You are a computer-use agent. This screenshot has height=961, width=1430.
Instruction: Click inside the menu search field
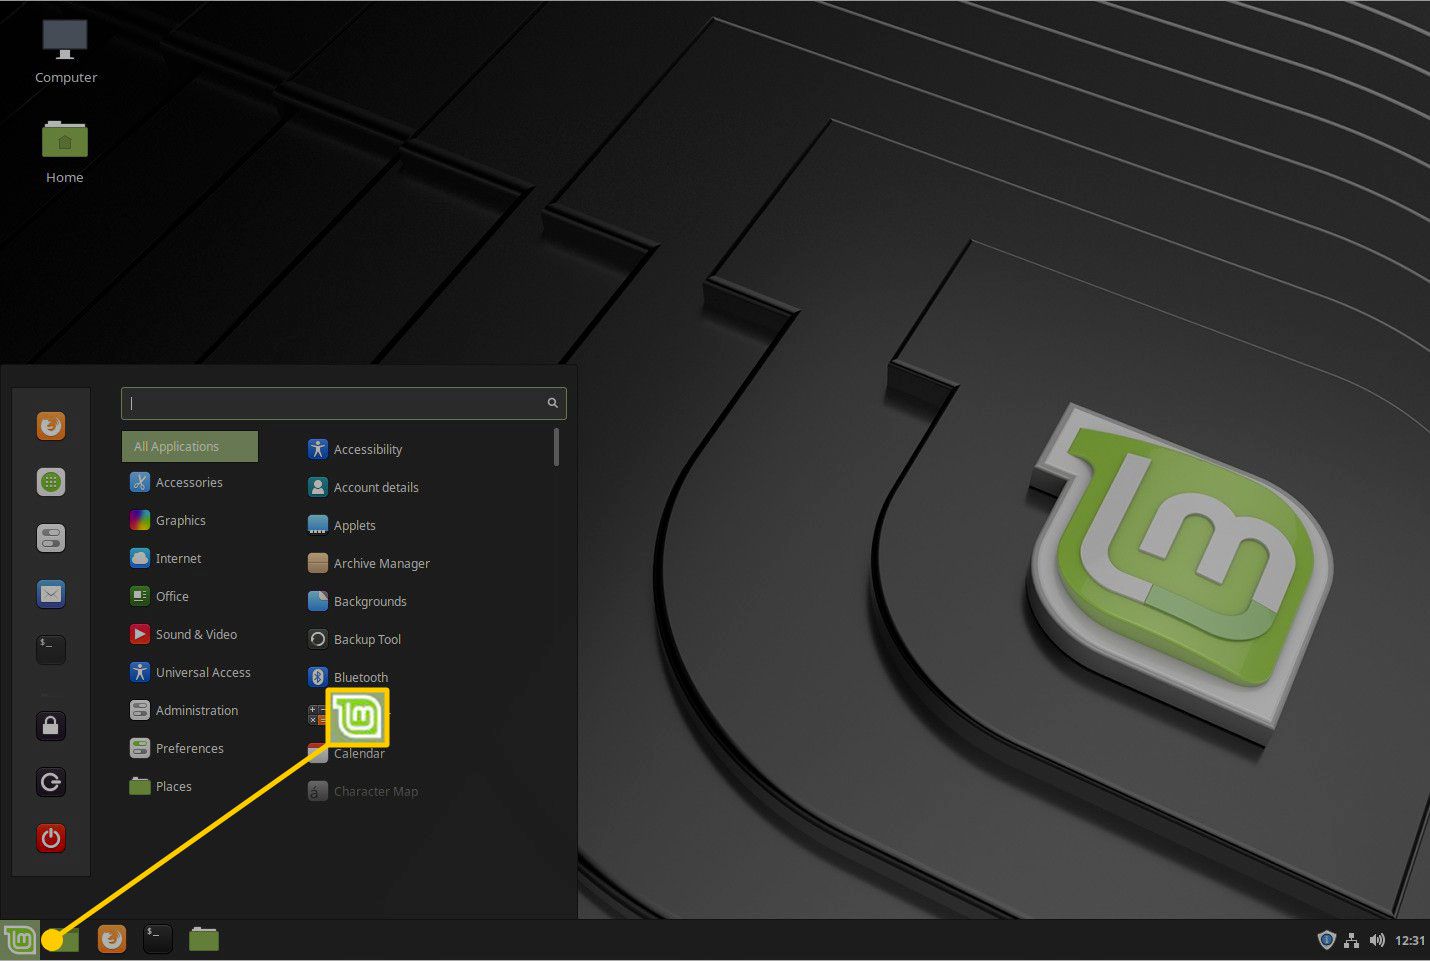[344, 403]
